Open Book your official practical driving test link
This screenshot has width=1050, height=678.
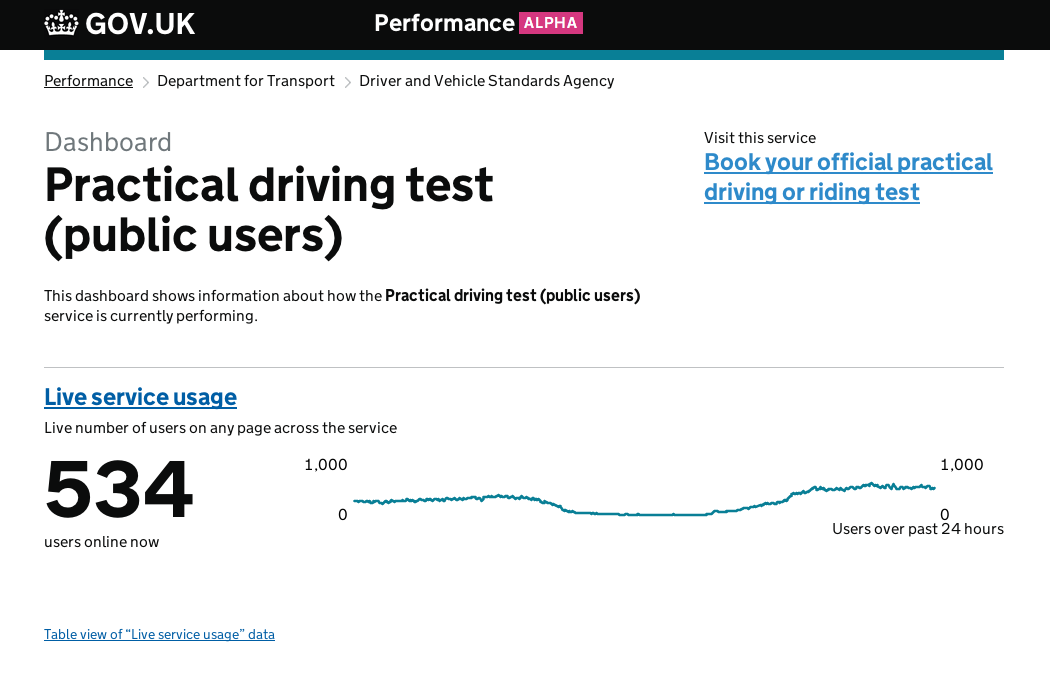point(848,176)
